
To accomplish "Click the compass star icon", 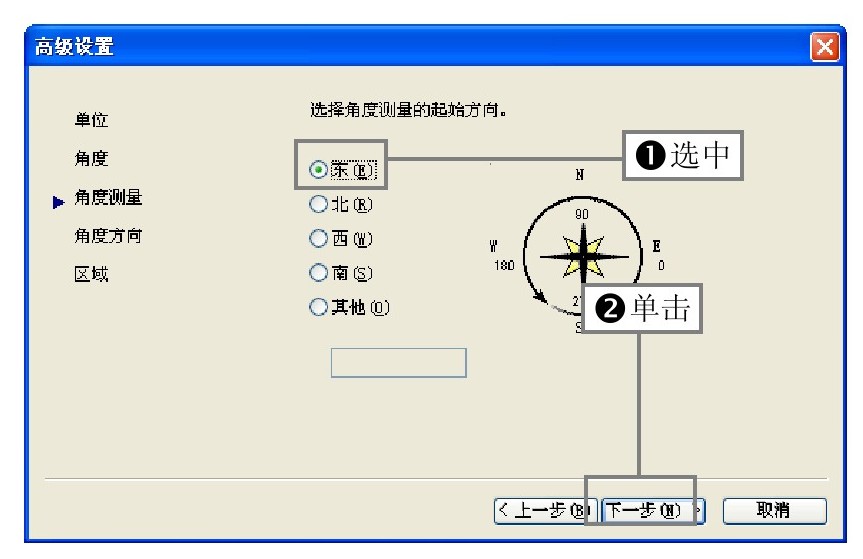I will tap(583, 256).
